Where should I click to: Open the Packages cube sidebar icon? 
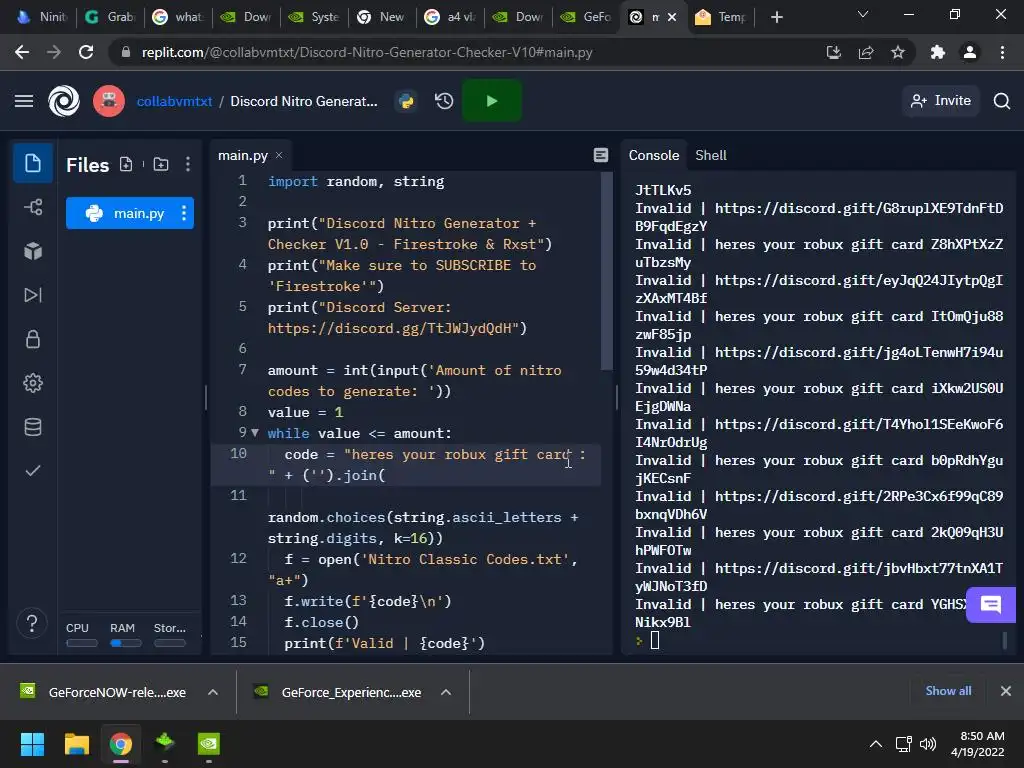pyautogui.click(x=33, y=251)
